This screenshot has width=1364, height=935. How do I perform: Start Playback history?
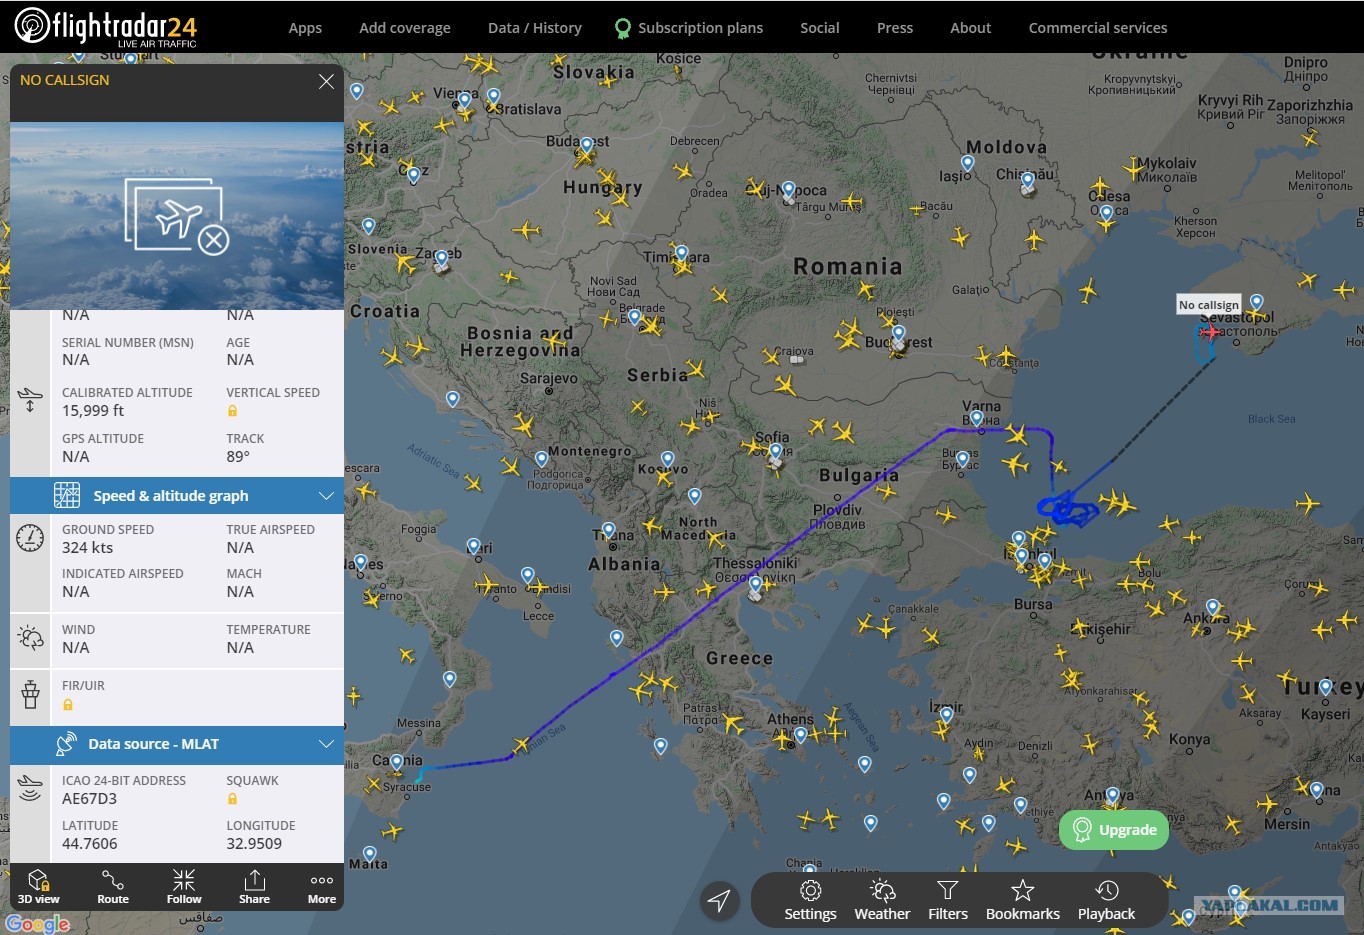pyautogui.click(x=1106, y=900)
